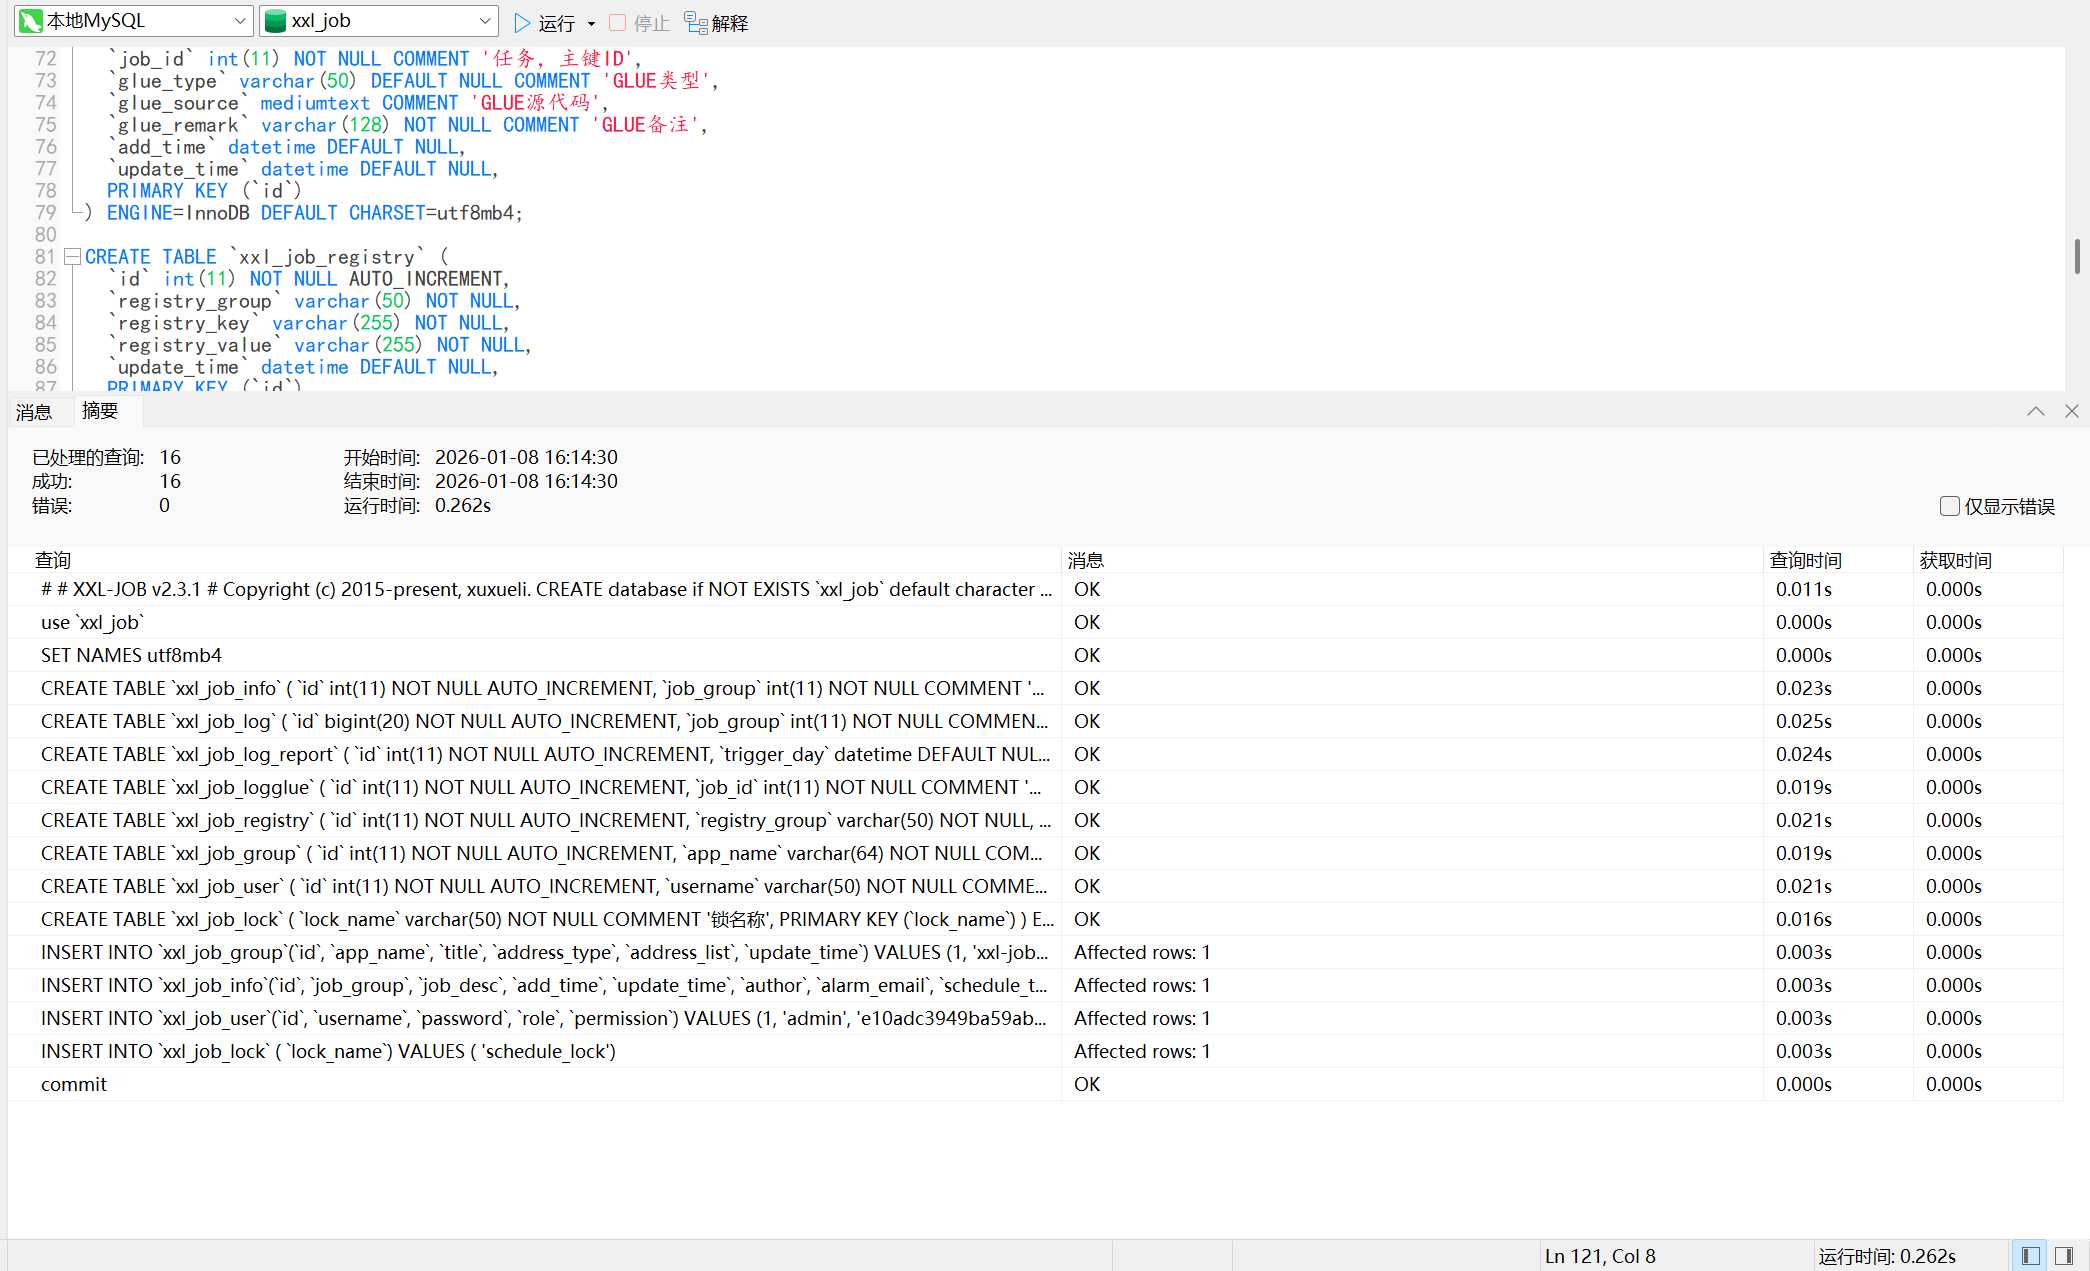Click the Stop (停止) square icon

point(618,22)
